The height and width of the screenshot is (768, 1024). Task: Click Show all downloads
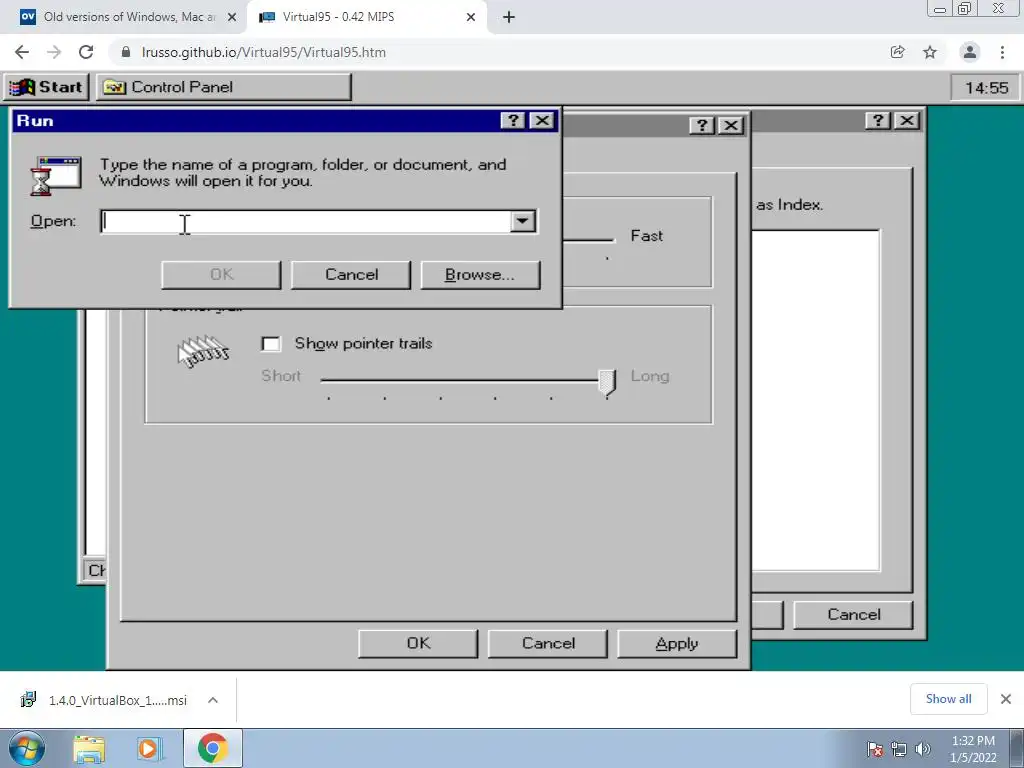coord(948,699)
